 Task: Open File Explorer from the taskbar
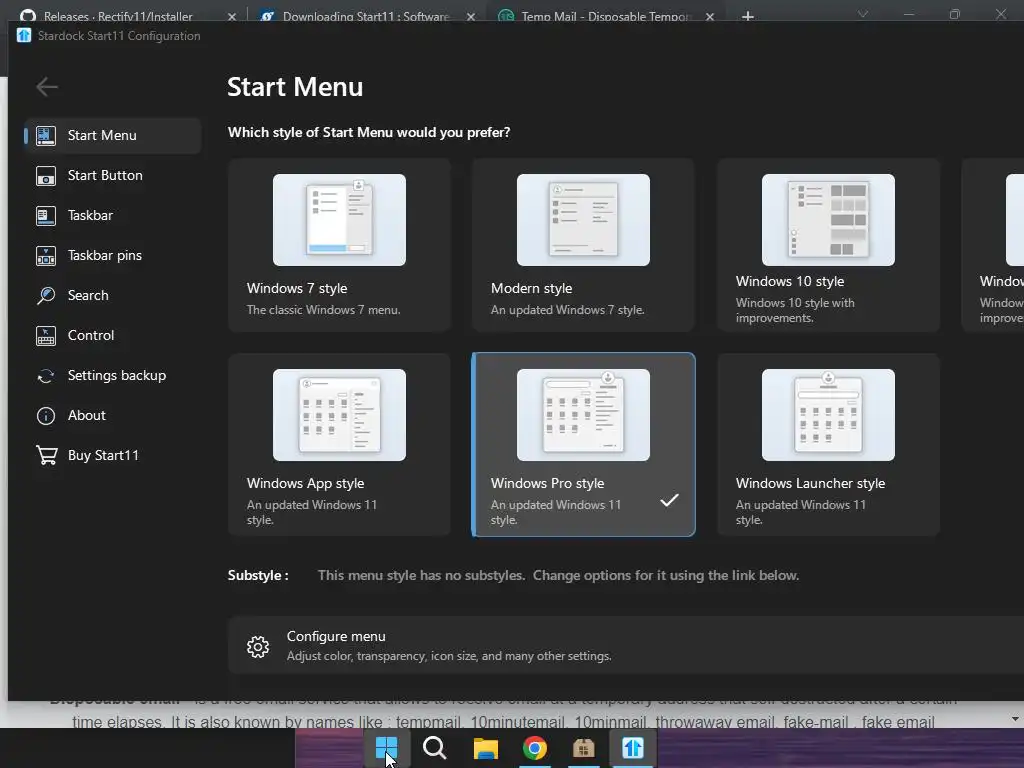pos(485,748)
